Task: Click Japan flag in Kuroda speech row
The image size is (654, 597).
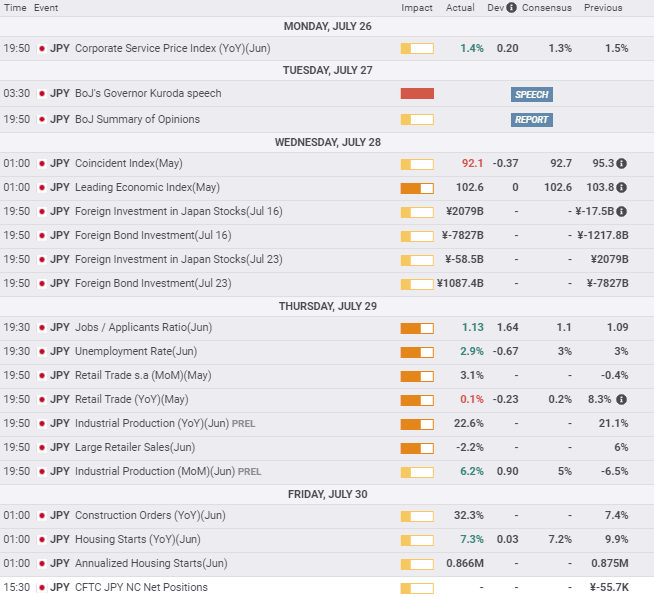Action: click(x=41, y=94)
